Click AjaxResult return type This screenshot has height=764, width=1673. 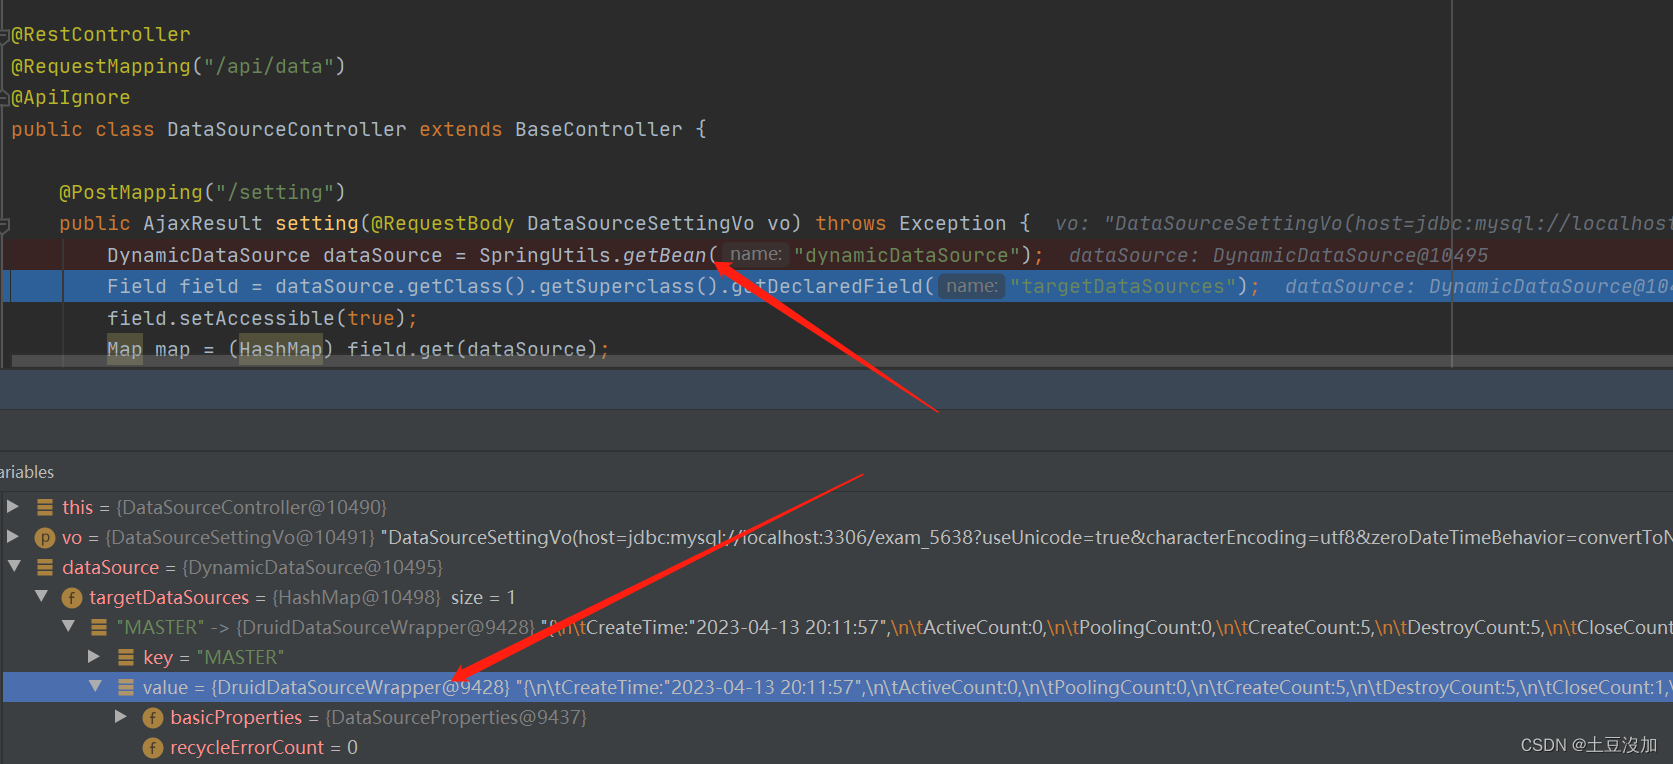pyautogui.click(x=203, y=223)
